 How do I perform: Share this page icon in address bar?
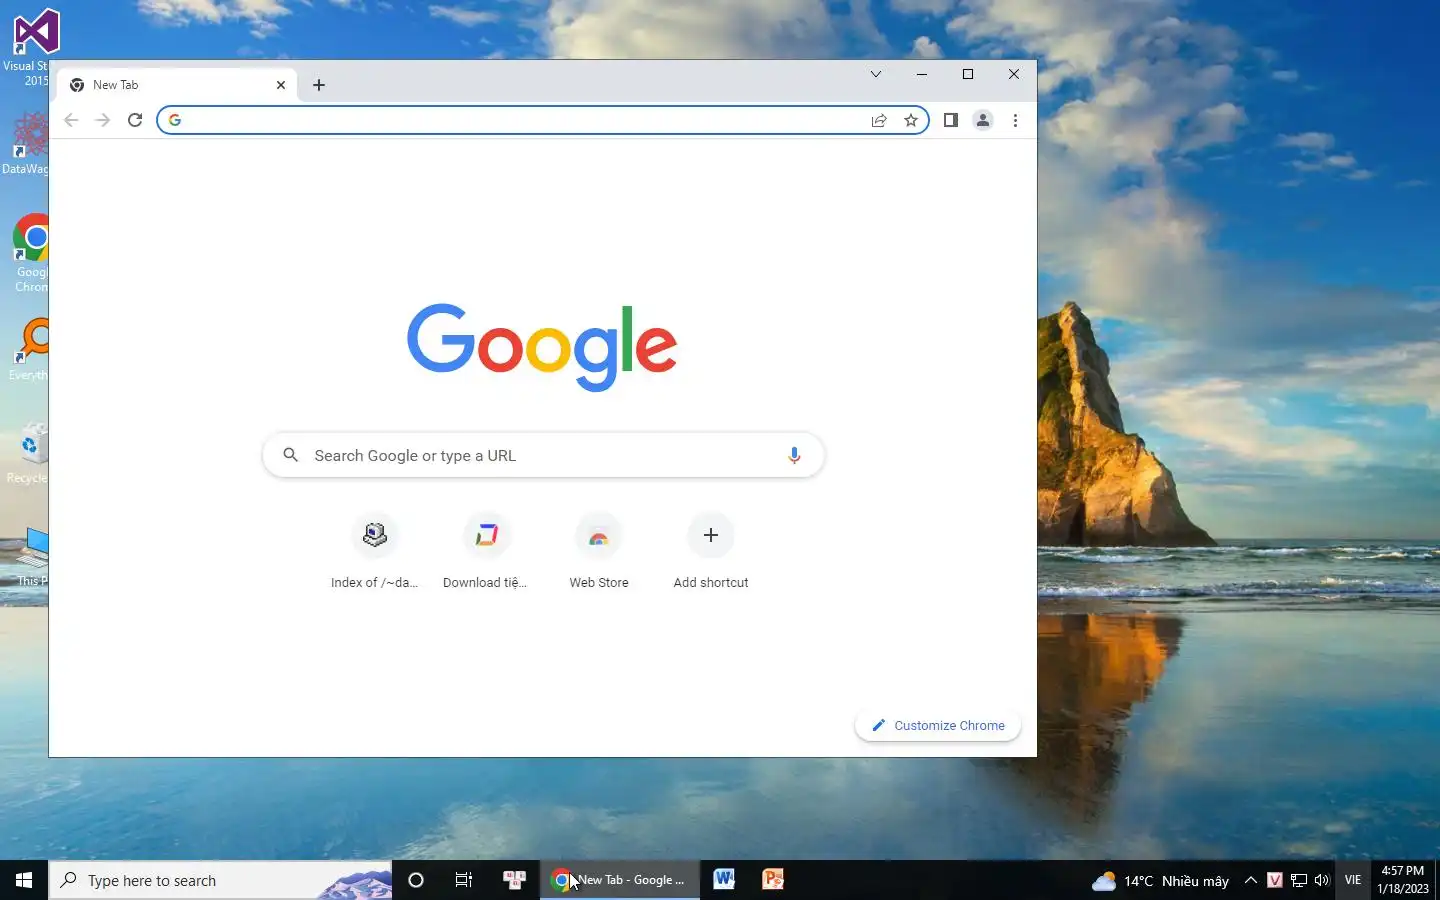pos(879,120)
